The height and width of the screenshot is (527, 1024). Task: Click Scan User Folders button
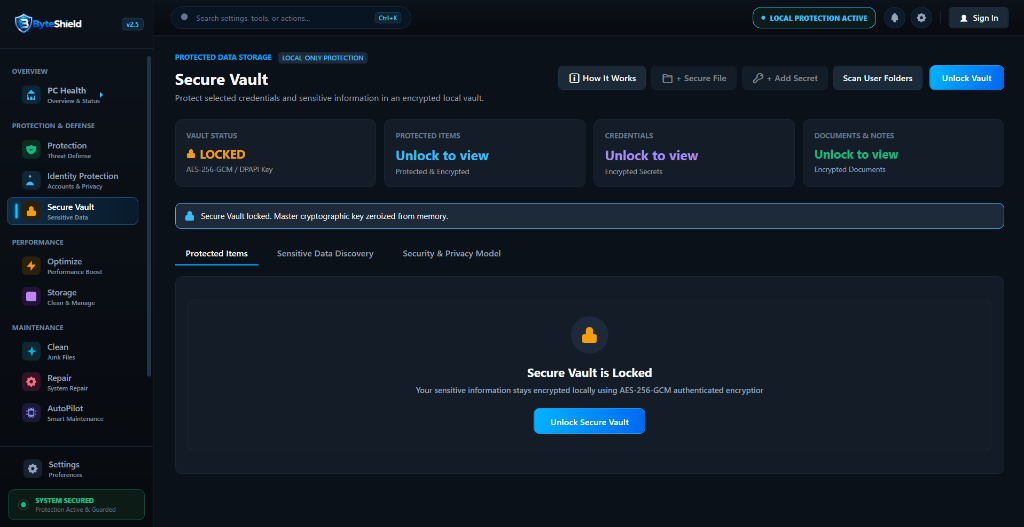click(878, 78)
